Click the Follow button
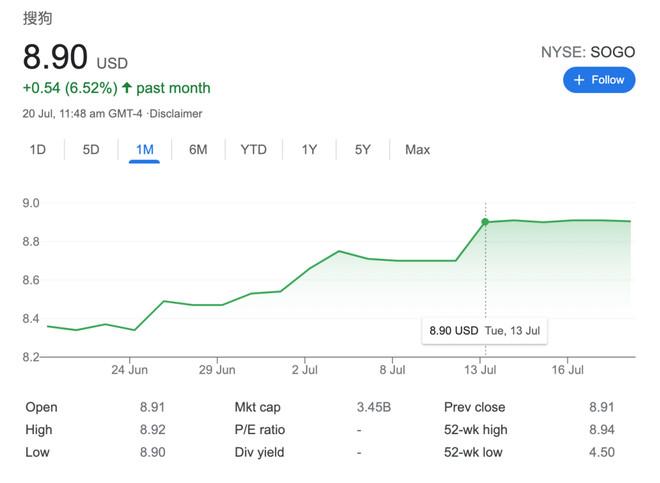Image resolution: width=660 pixels, height=483 pixels. click(x=599, y=80)
